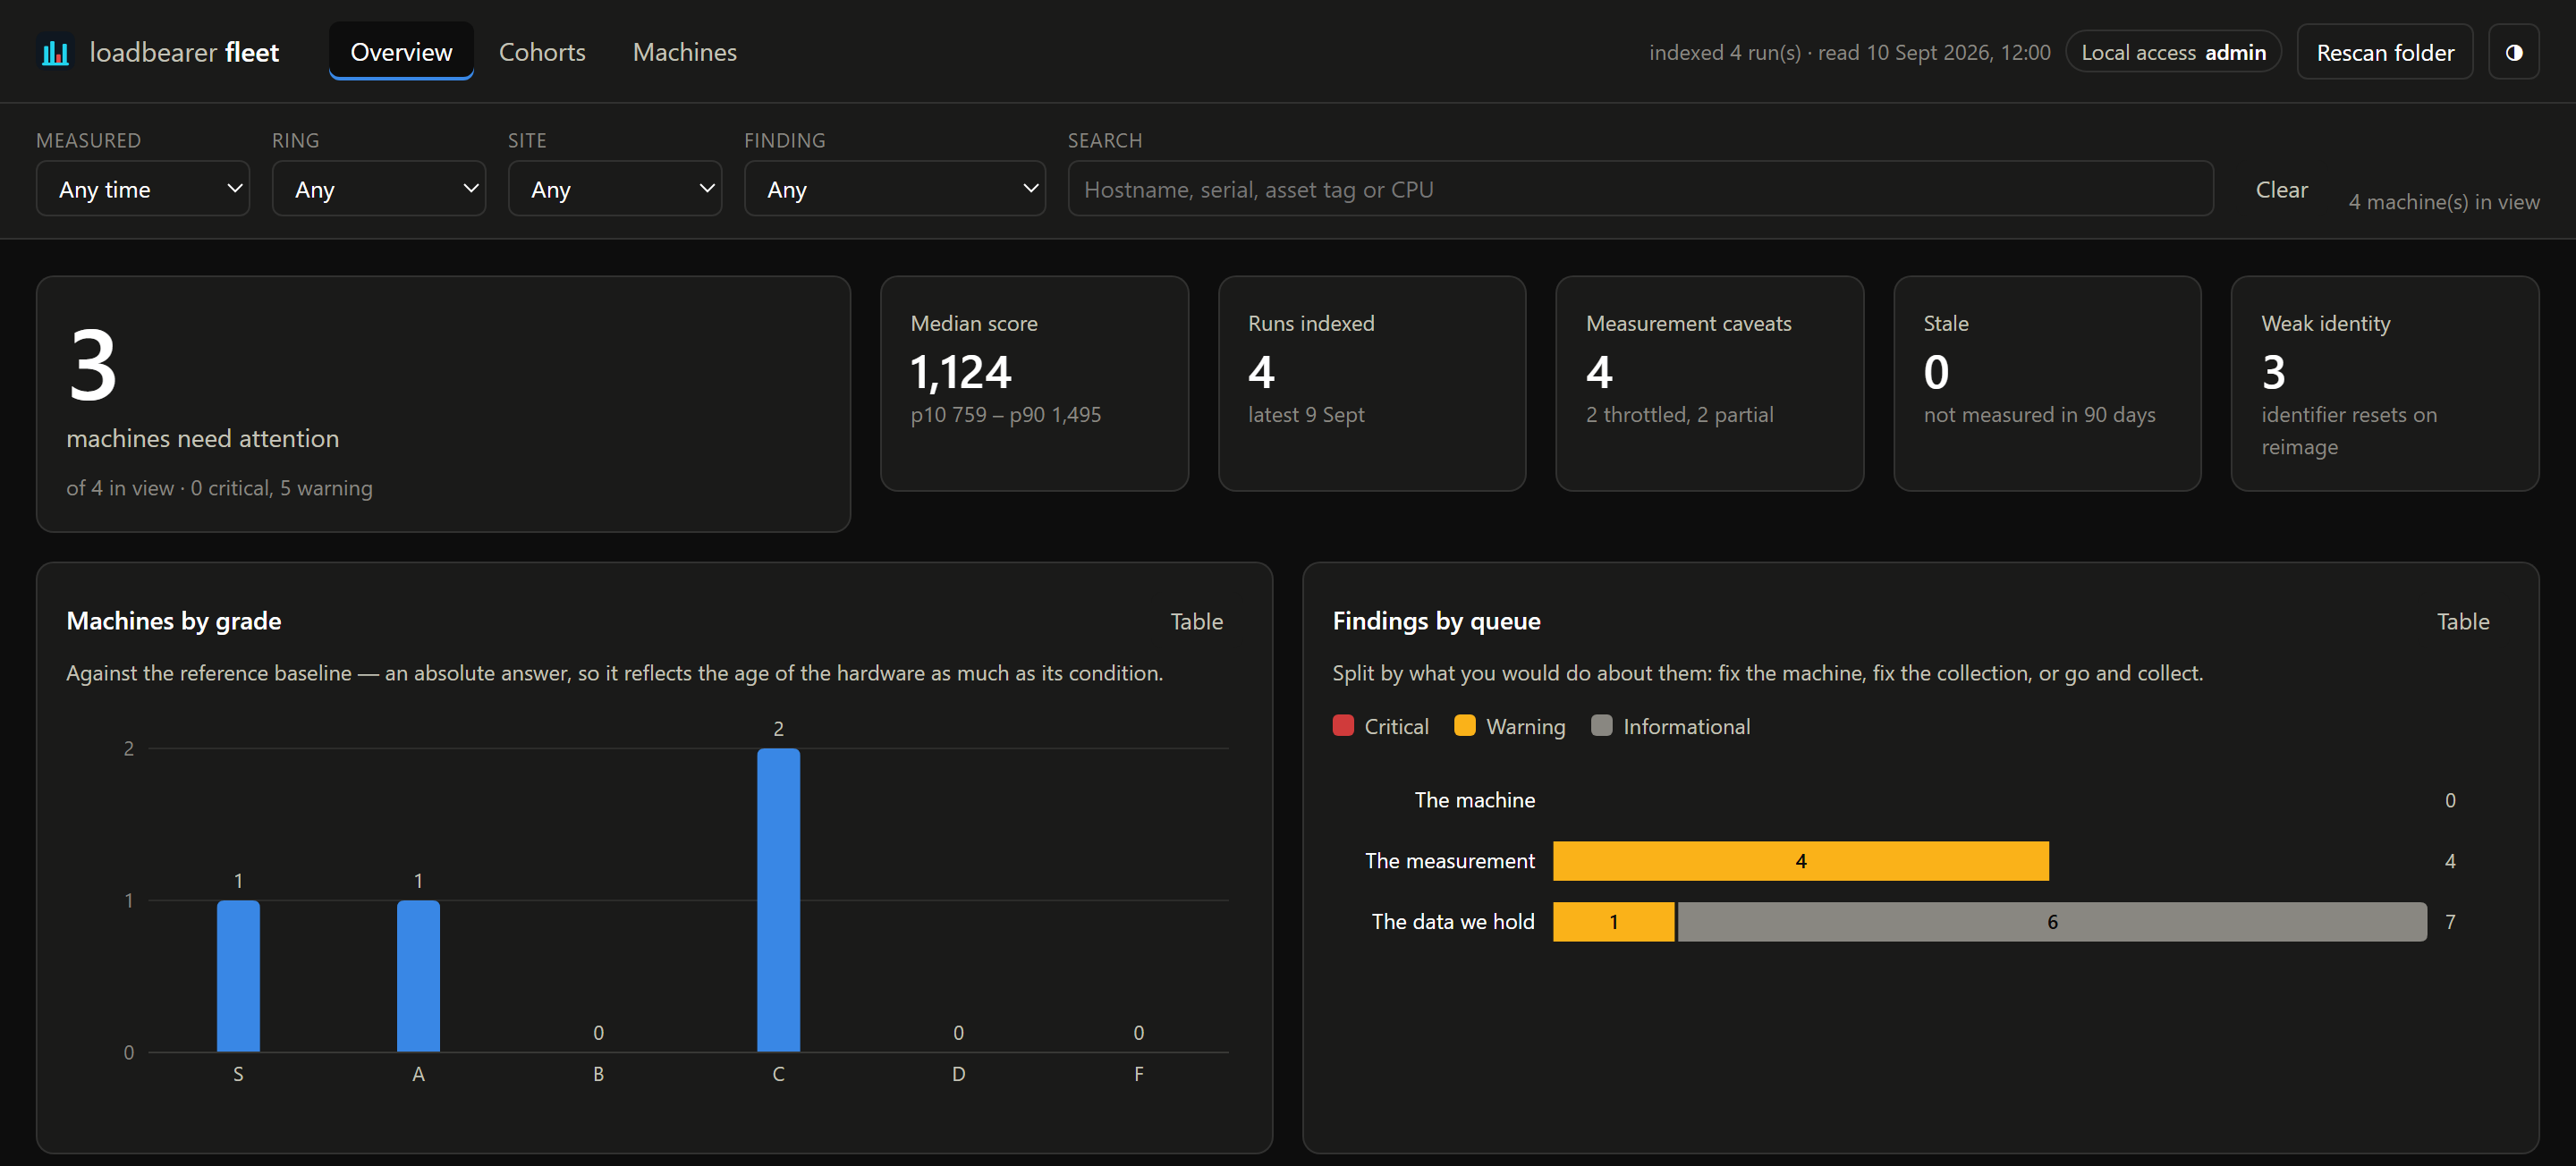
Task: Open the Runs indexed card
Action: click(x=1372, y=384)
